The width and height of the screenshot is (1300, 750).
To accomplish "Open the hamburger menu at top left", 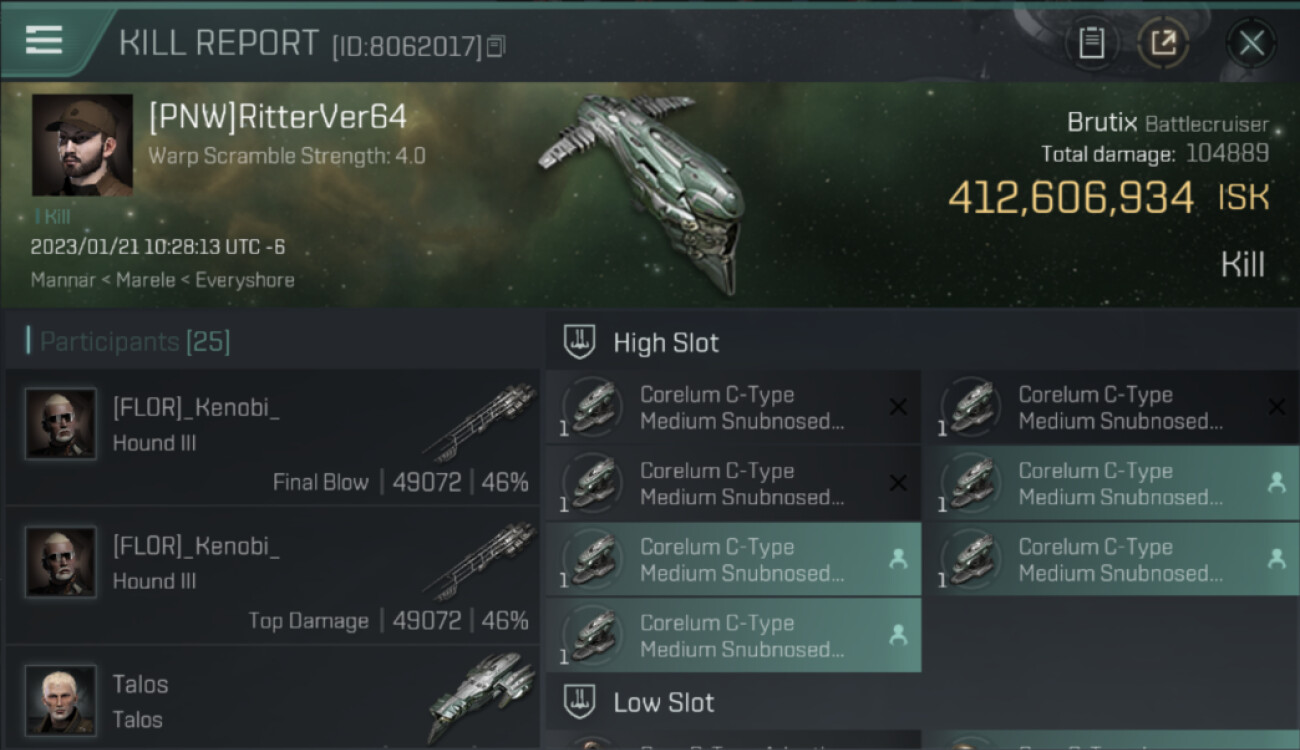I will pyautogui.click(x=44, y=40).
